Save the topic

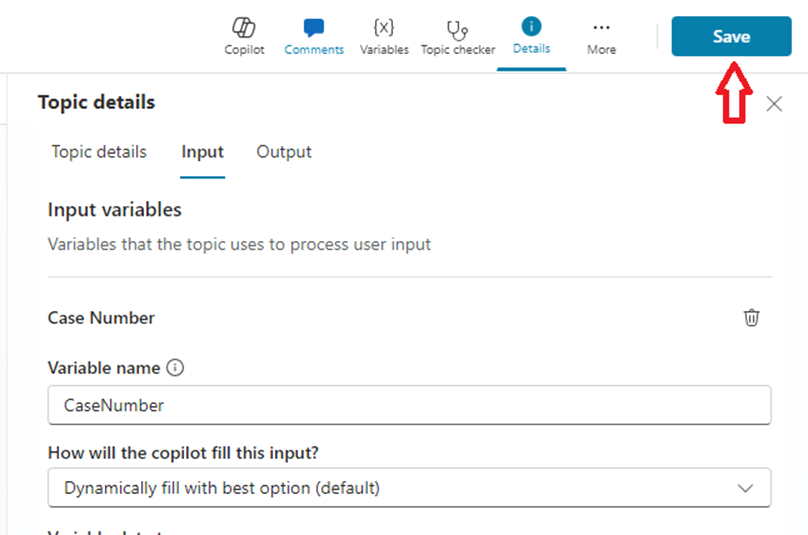[730, 36]
